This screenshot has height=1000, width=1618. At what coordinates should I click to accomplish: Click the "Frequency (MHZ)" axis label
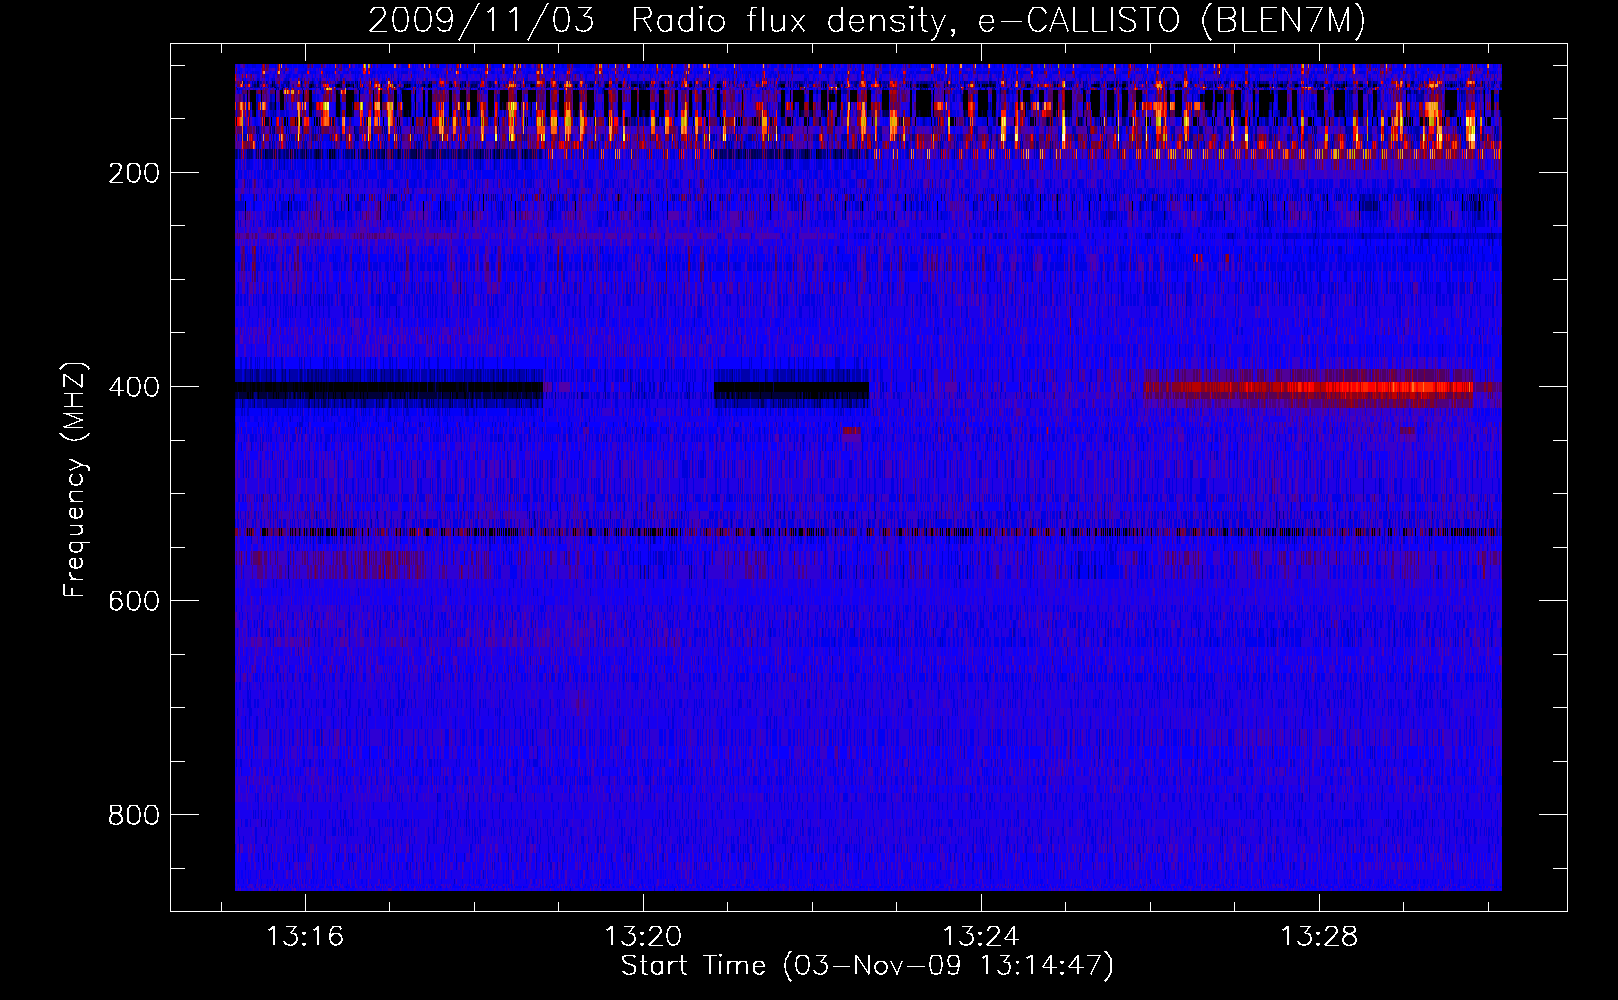[75, 480]
